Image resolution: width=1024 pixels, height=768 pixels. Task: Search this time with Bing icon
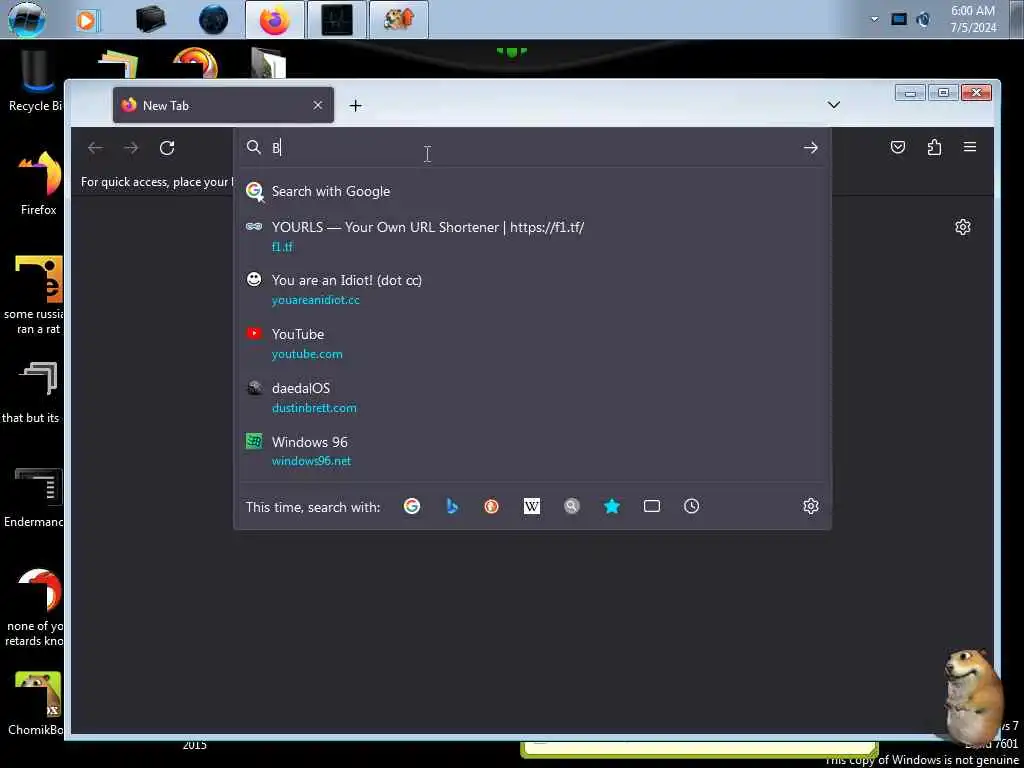click(452, 506)
